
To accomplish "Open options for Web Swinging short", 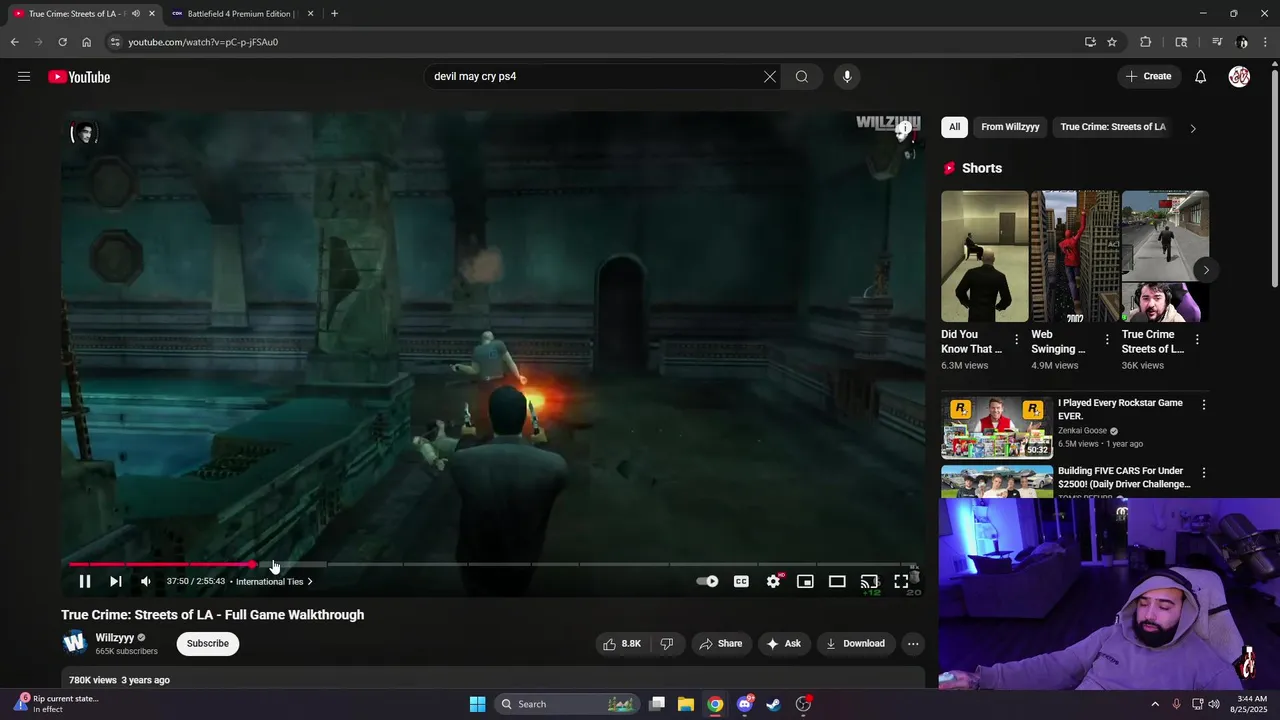I will (1107, 340).
